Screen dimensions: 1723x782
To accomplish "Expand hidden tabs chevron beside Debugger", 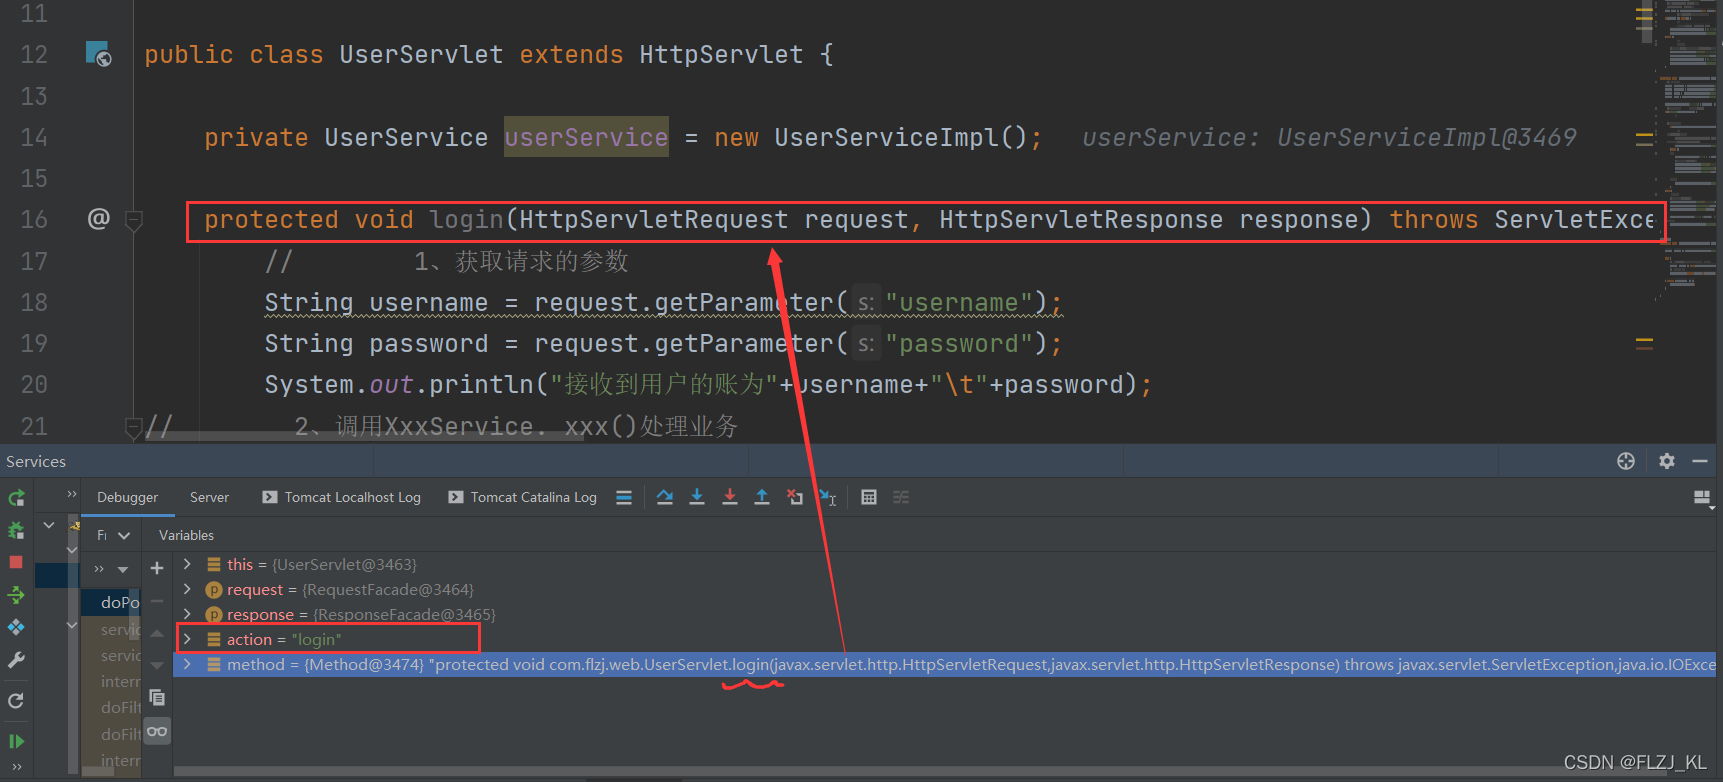I will [x=72, y=494].
